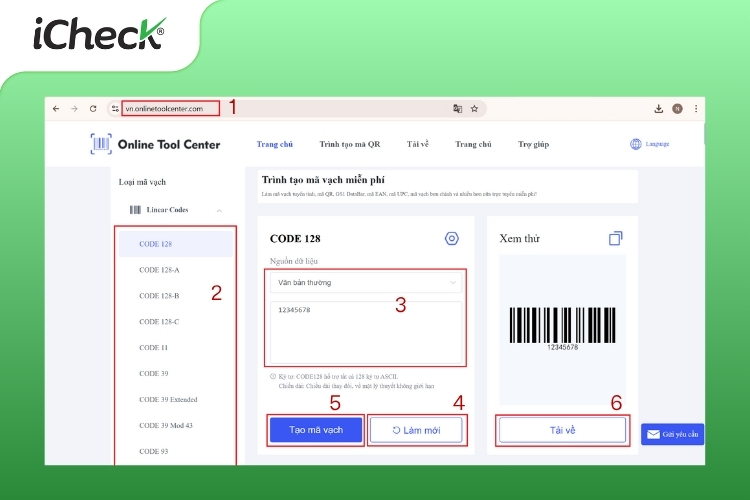Click the 12345678 data text area
750x500 pixels.
point(366,332)
